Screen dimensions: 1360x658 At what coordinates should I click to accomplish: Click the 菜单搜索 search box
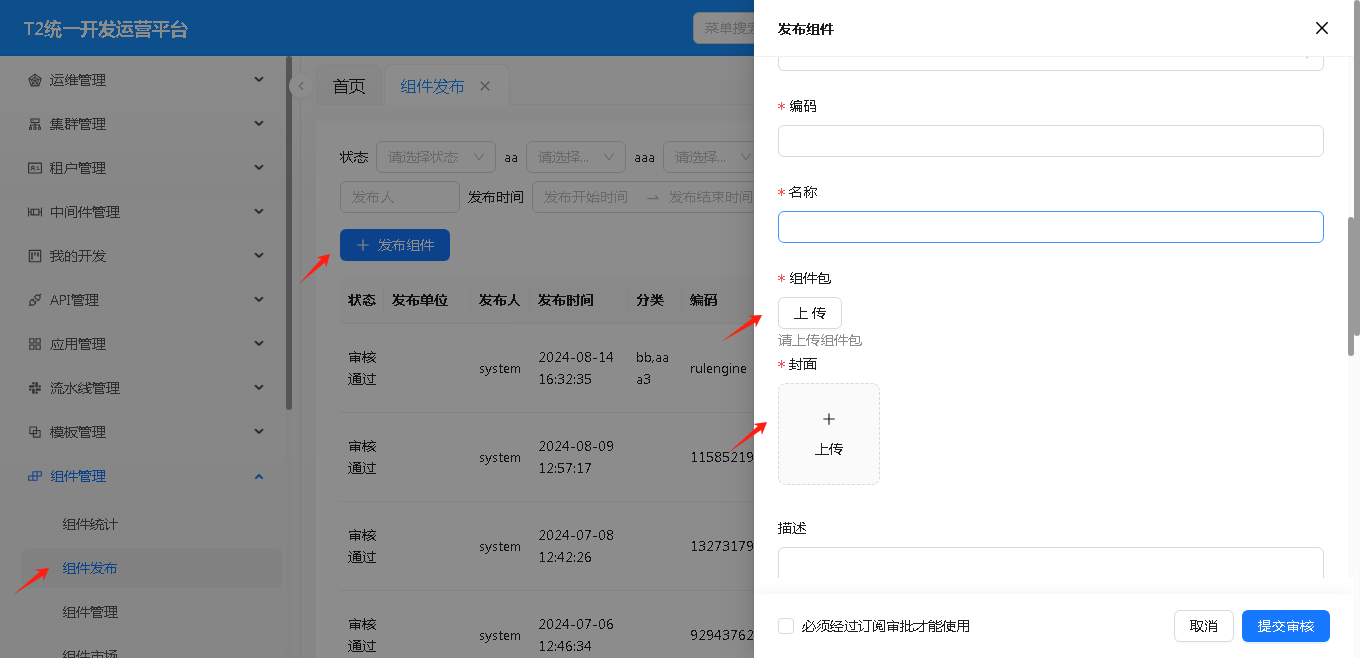pyautogui.click(x=724, y=28)
